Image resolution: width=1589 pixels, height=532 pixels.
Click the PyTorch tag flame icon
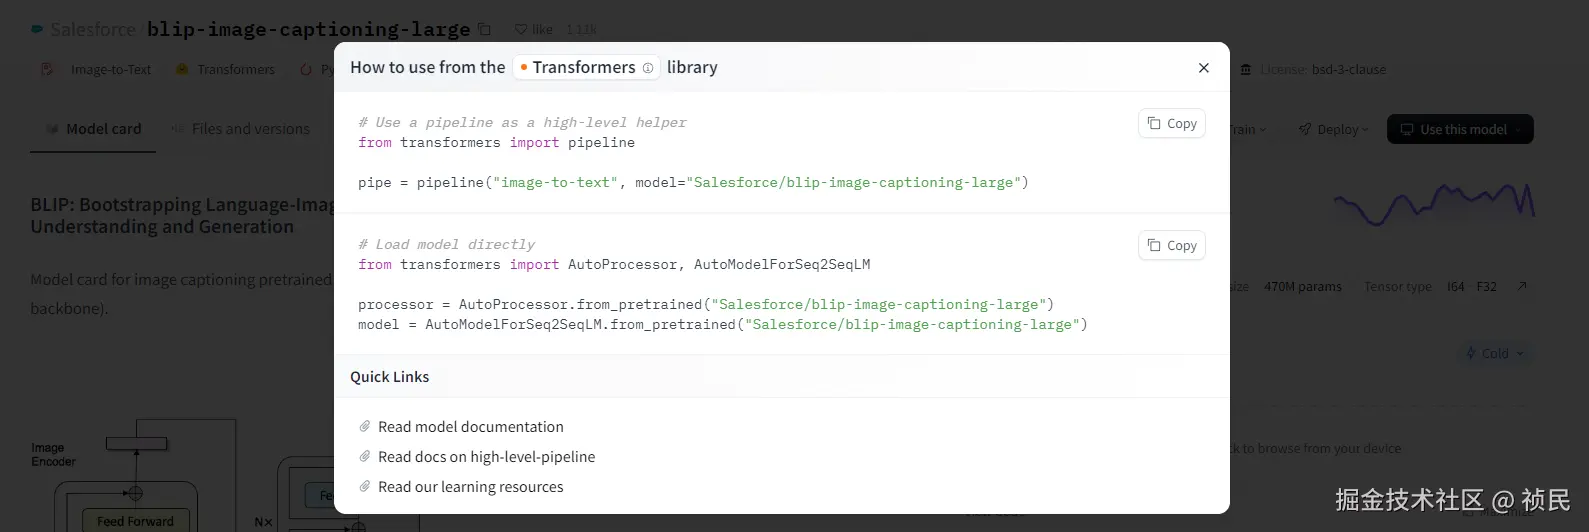click(306, 69)
